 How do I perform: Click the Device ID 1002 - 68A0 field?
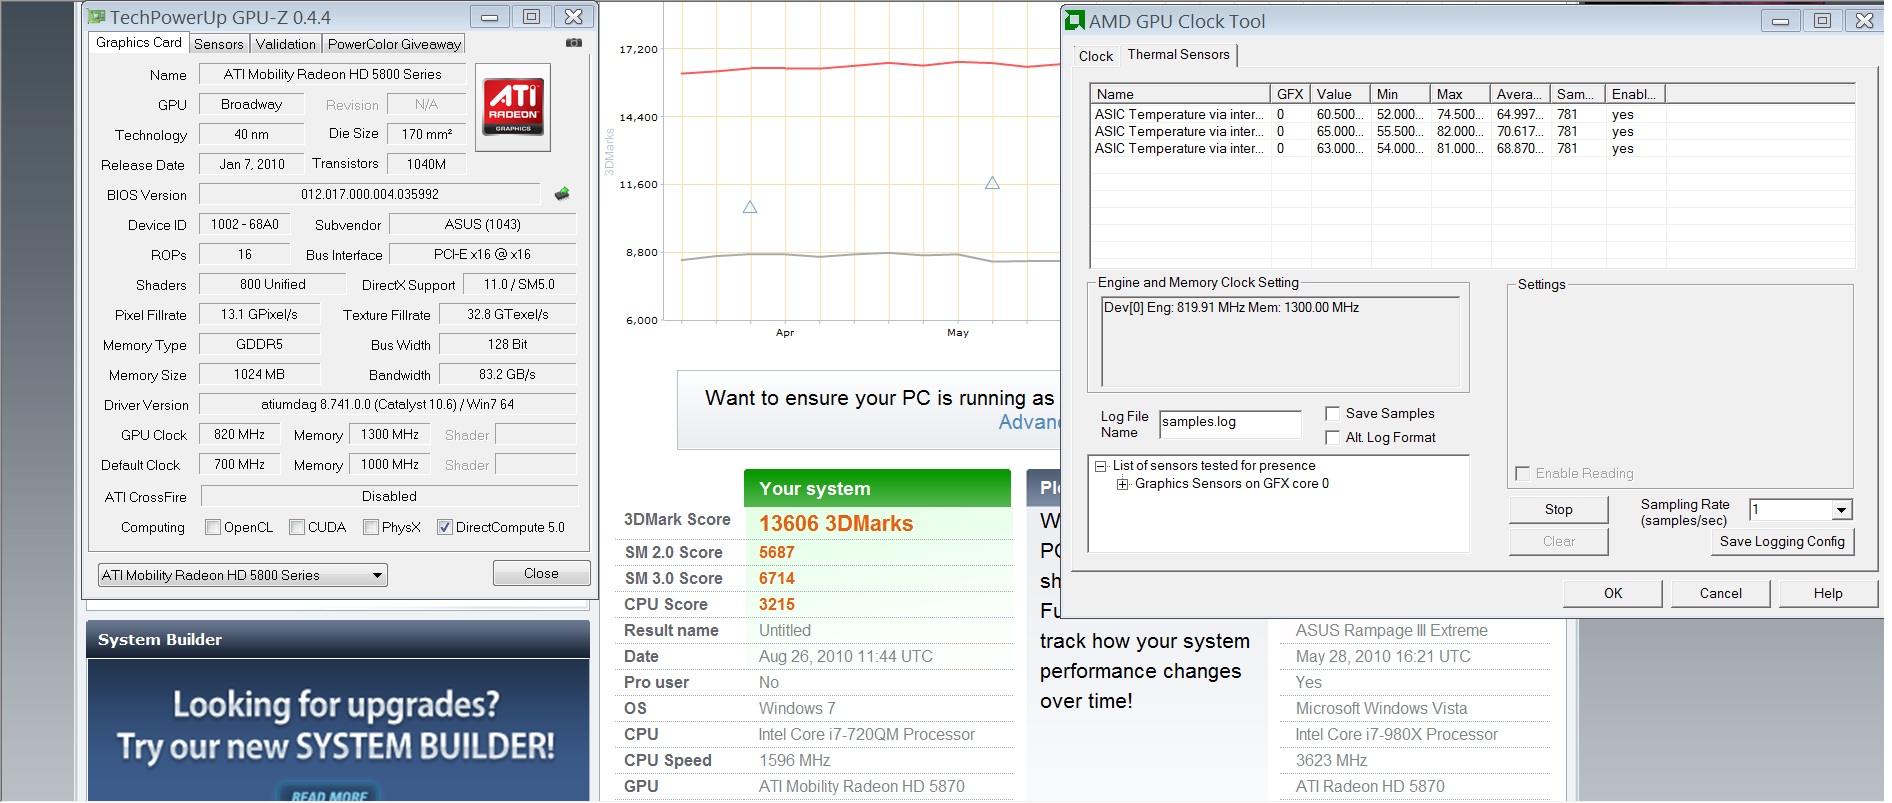click(245, 224)
